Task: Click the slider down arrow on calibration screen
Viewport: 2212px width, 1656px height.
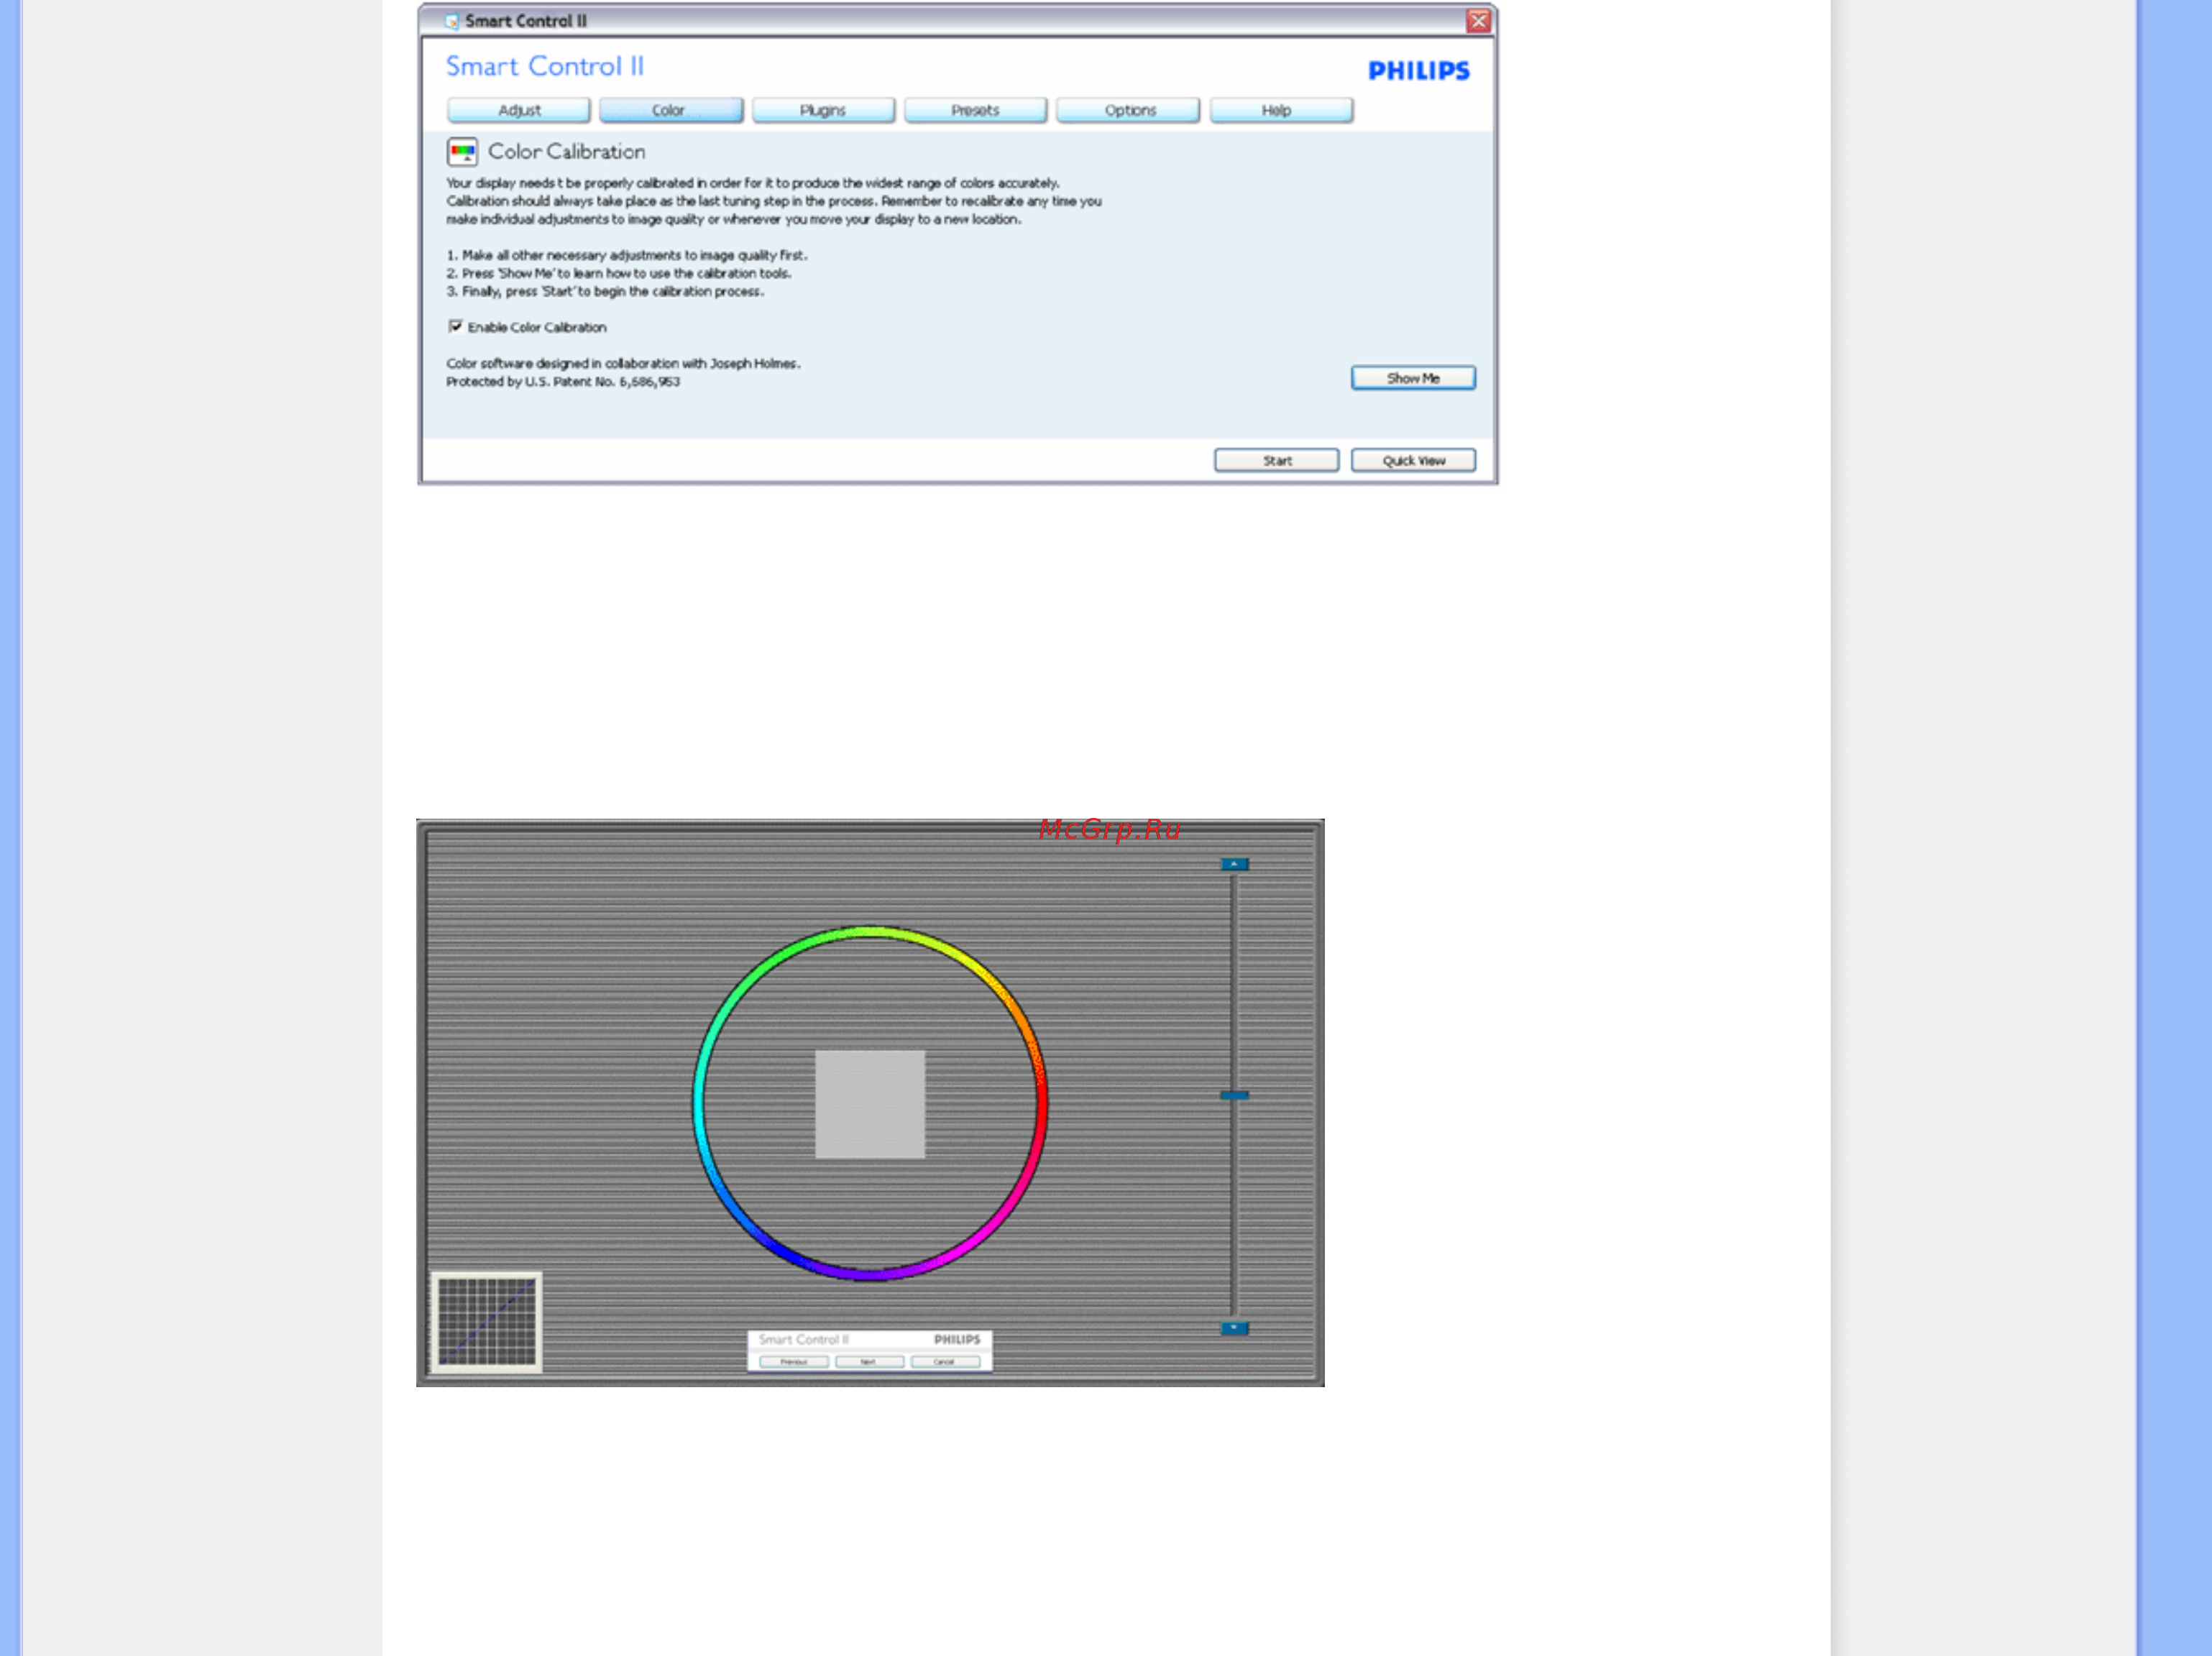Action: tap(1234, 1328)
